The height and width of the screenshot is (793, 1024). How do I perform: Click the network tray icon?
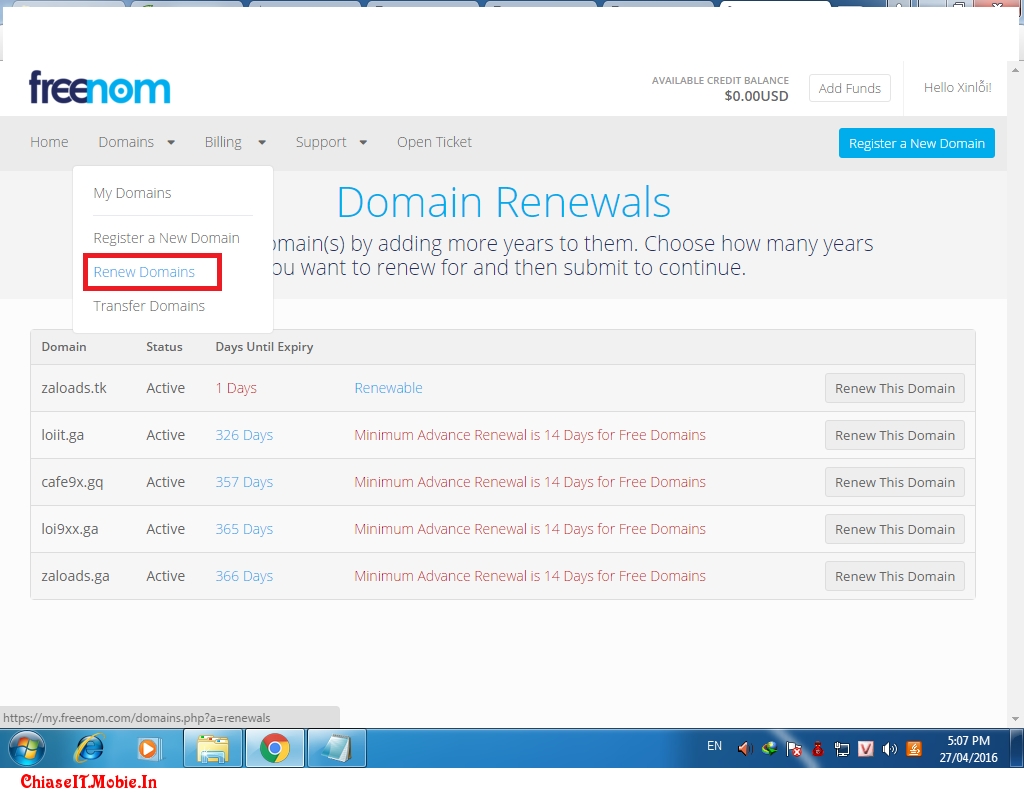click(842, 749)
